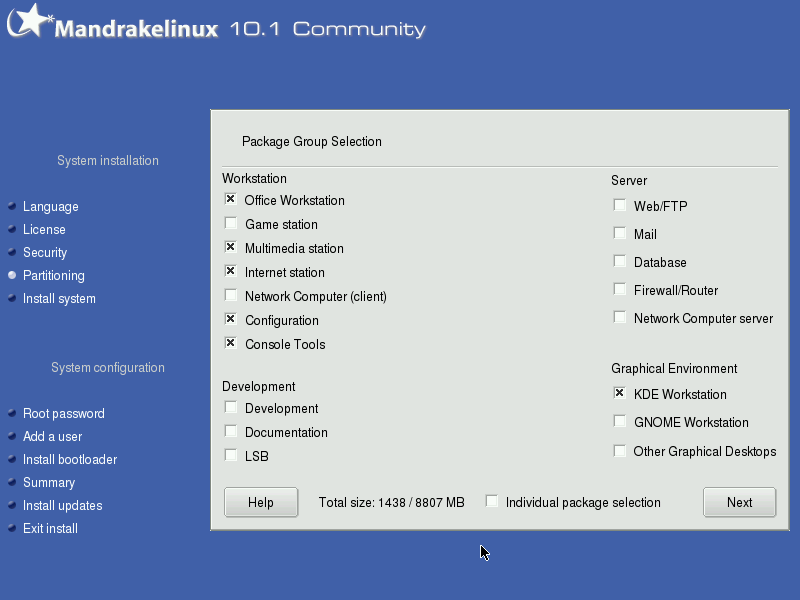Check the LSB checkbox
The height and width of the screenshot is (600, 800).
pos(231,455)
